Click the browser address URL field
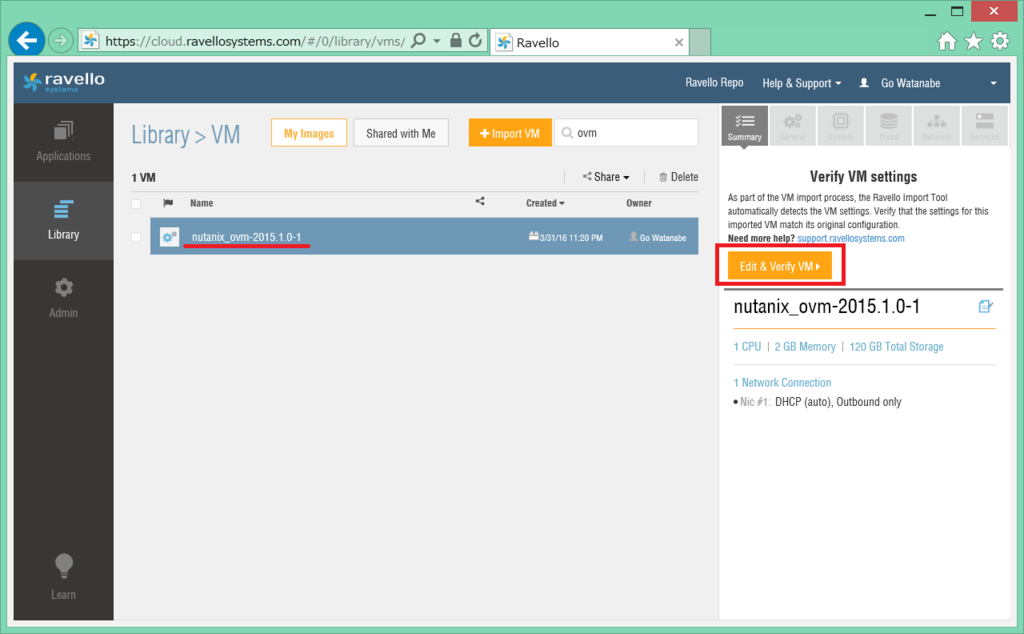 point(255,41)
